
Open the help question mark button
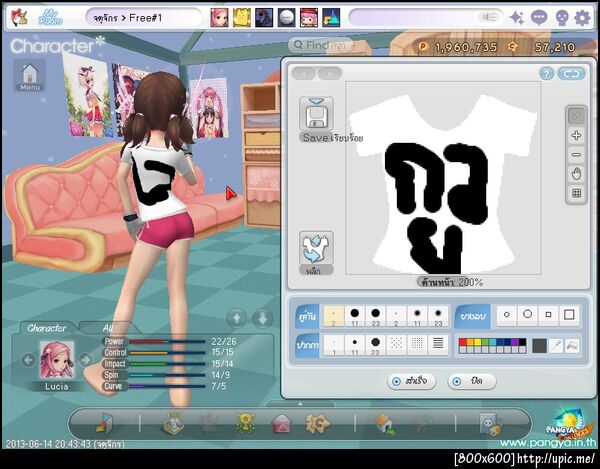[x=546, y=74]
